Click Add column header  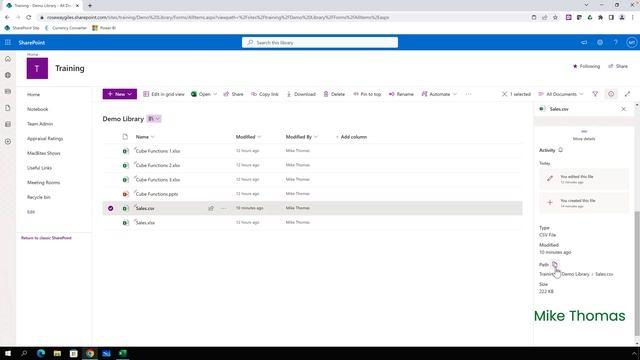coord(351,137)
